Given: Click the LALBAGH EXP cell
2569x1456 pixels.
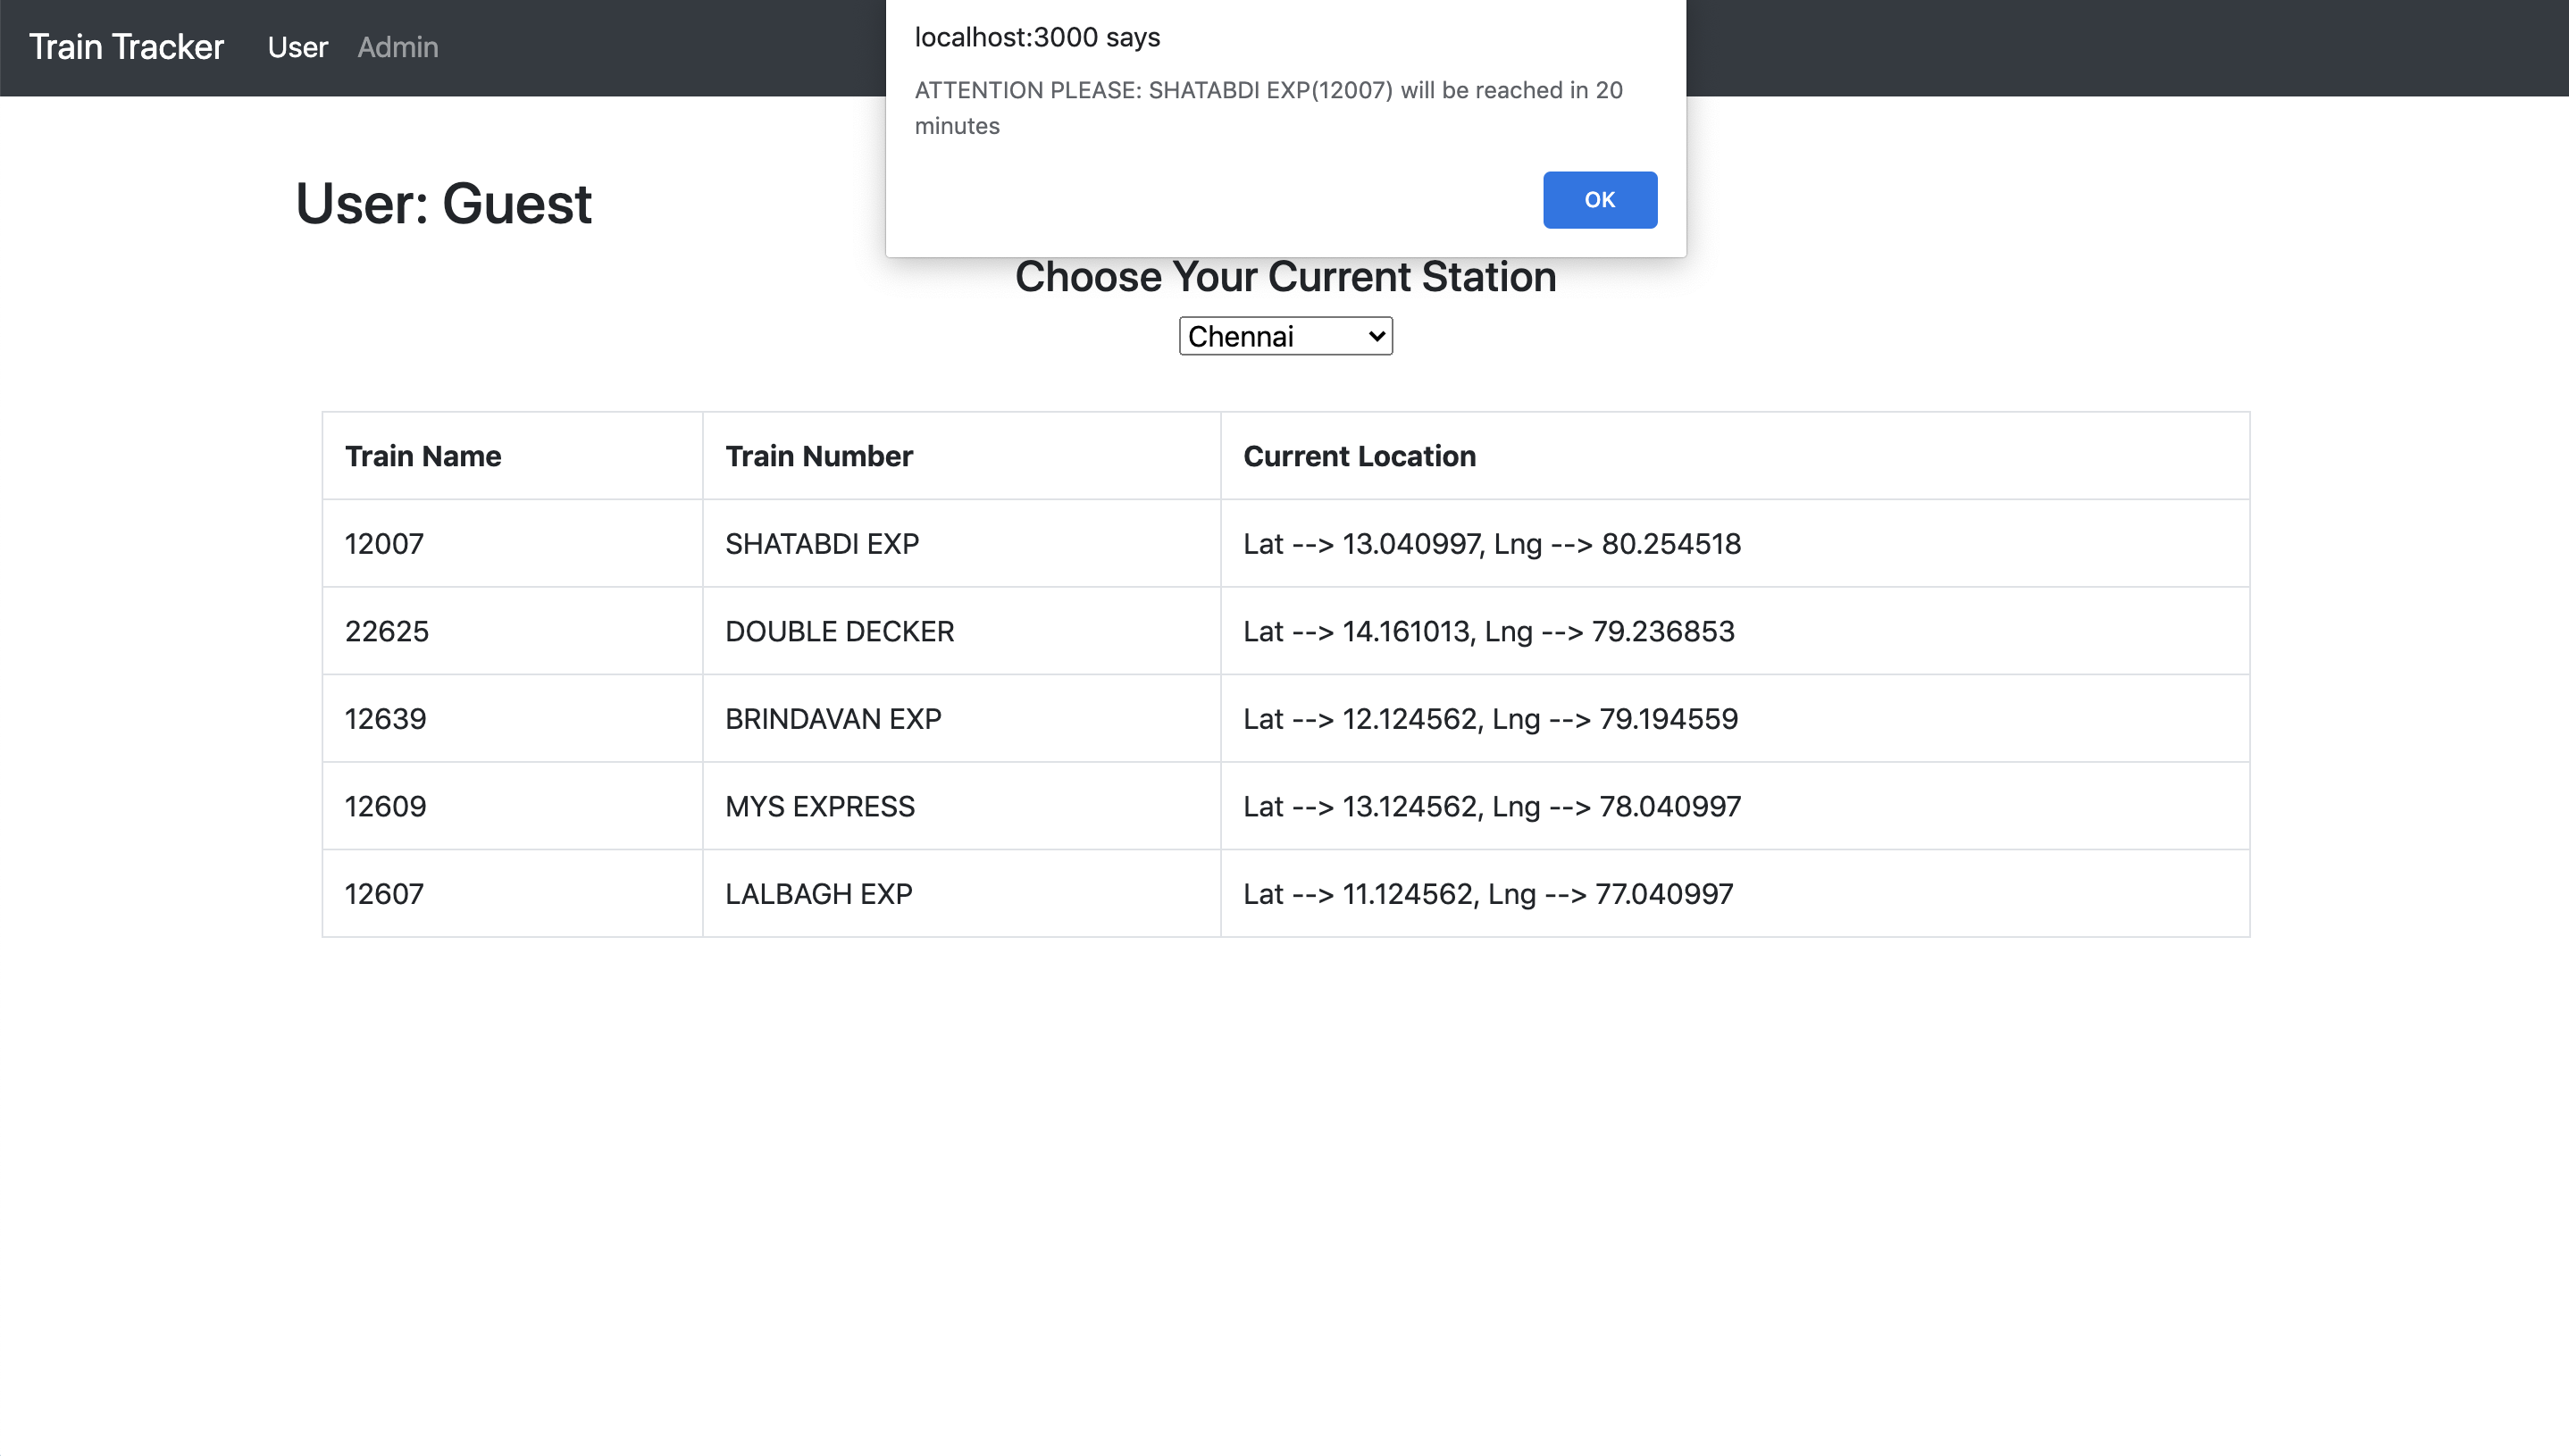Looking at the screenshot, I should [x=818, y=894].
